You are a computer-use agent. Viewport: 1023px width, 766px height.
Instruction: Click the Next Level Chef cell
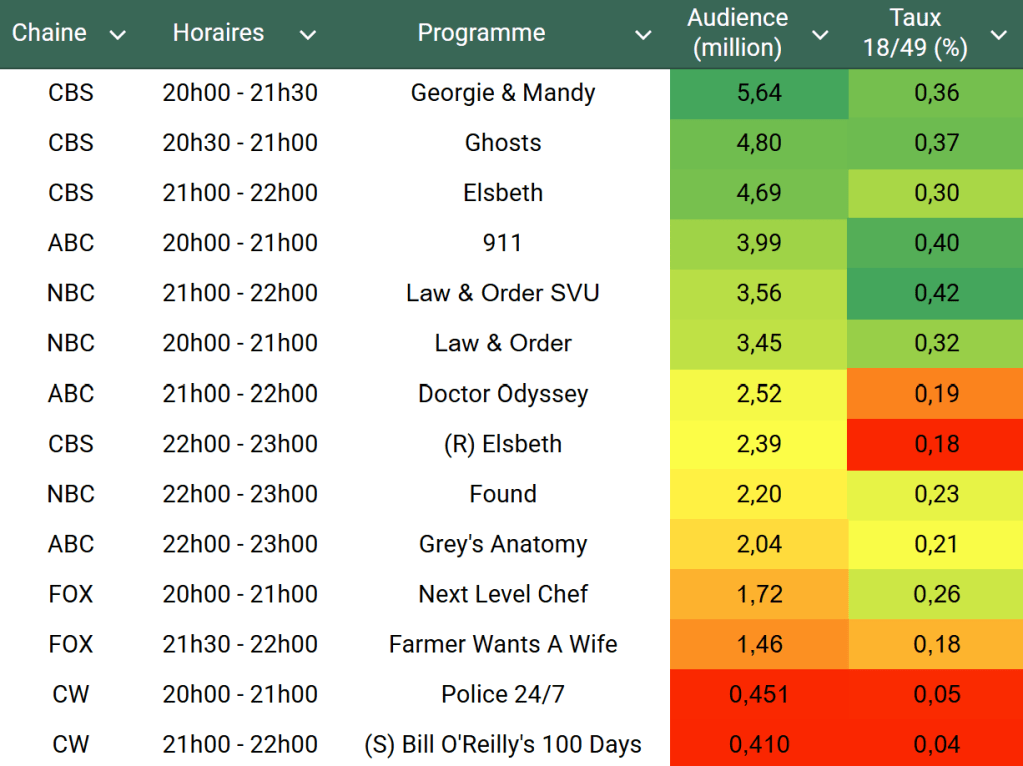pyautogui.click(x=503, y=594)
